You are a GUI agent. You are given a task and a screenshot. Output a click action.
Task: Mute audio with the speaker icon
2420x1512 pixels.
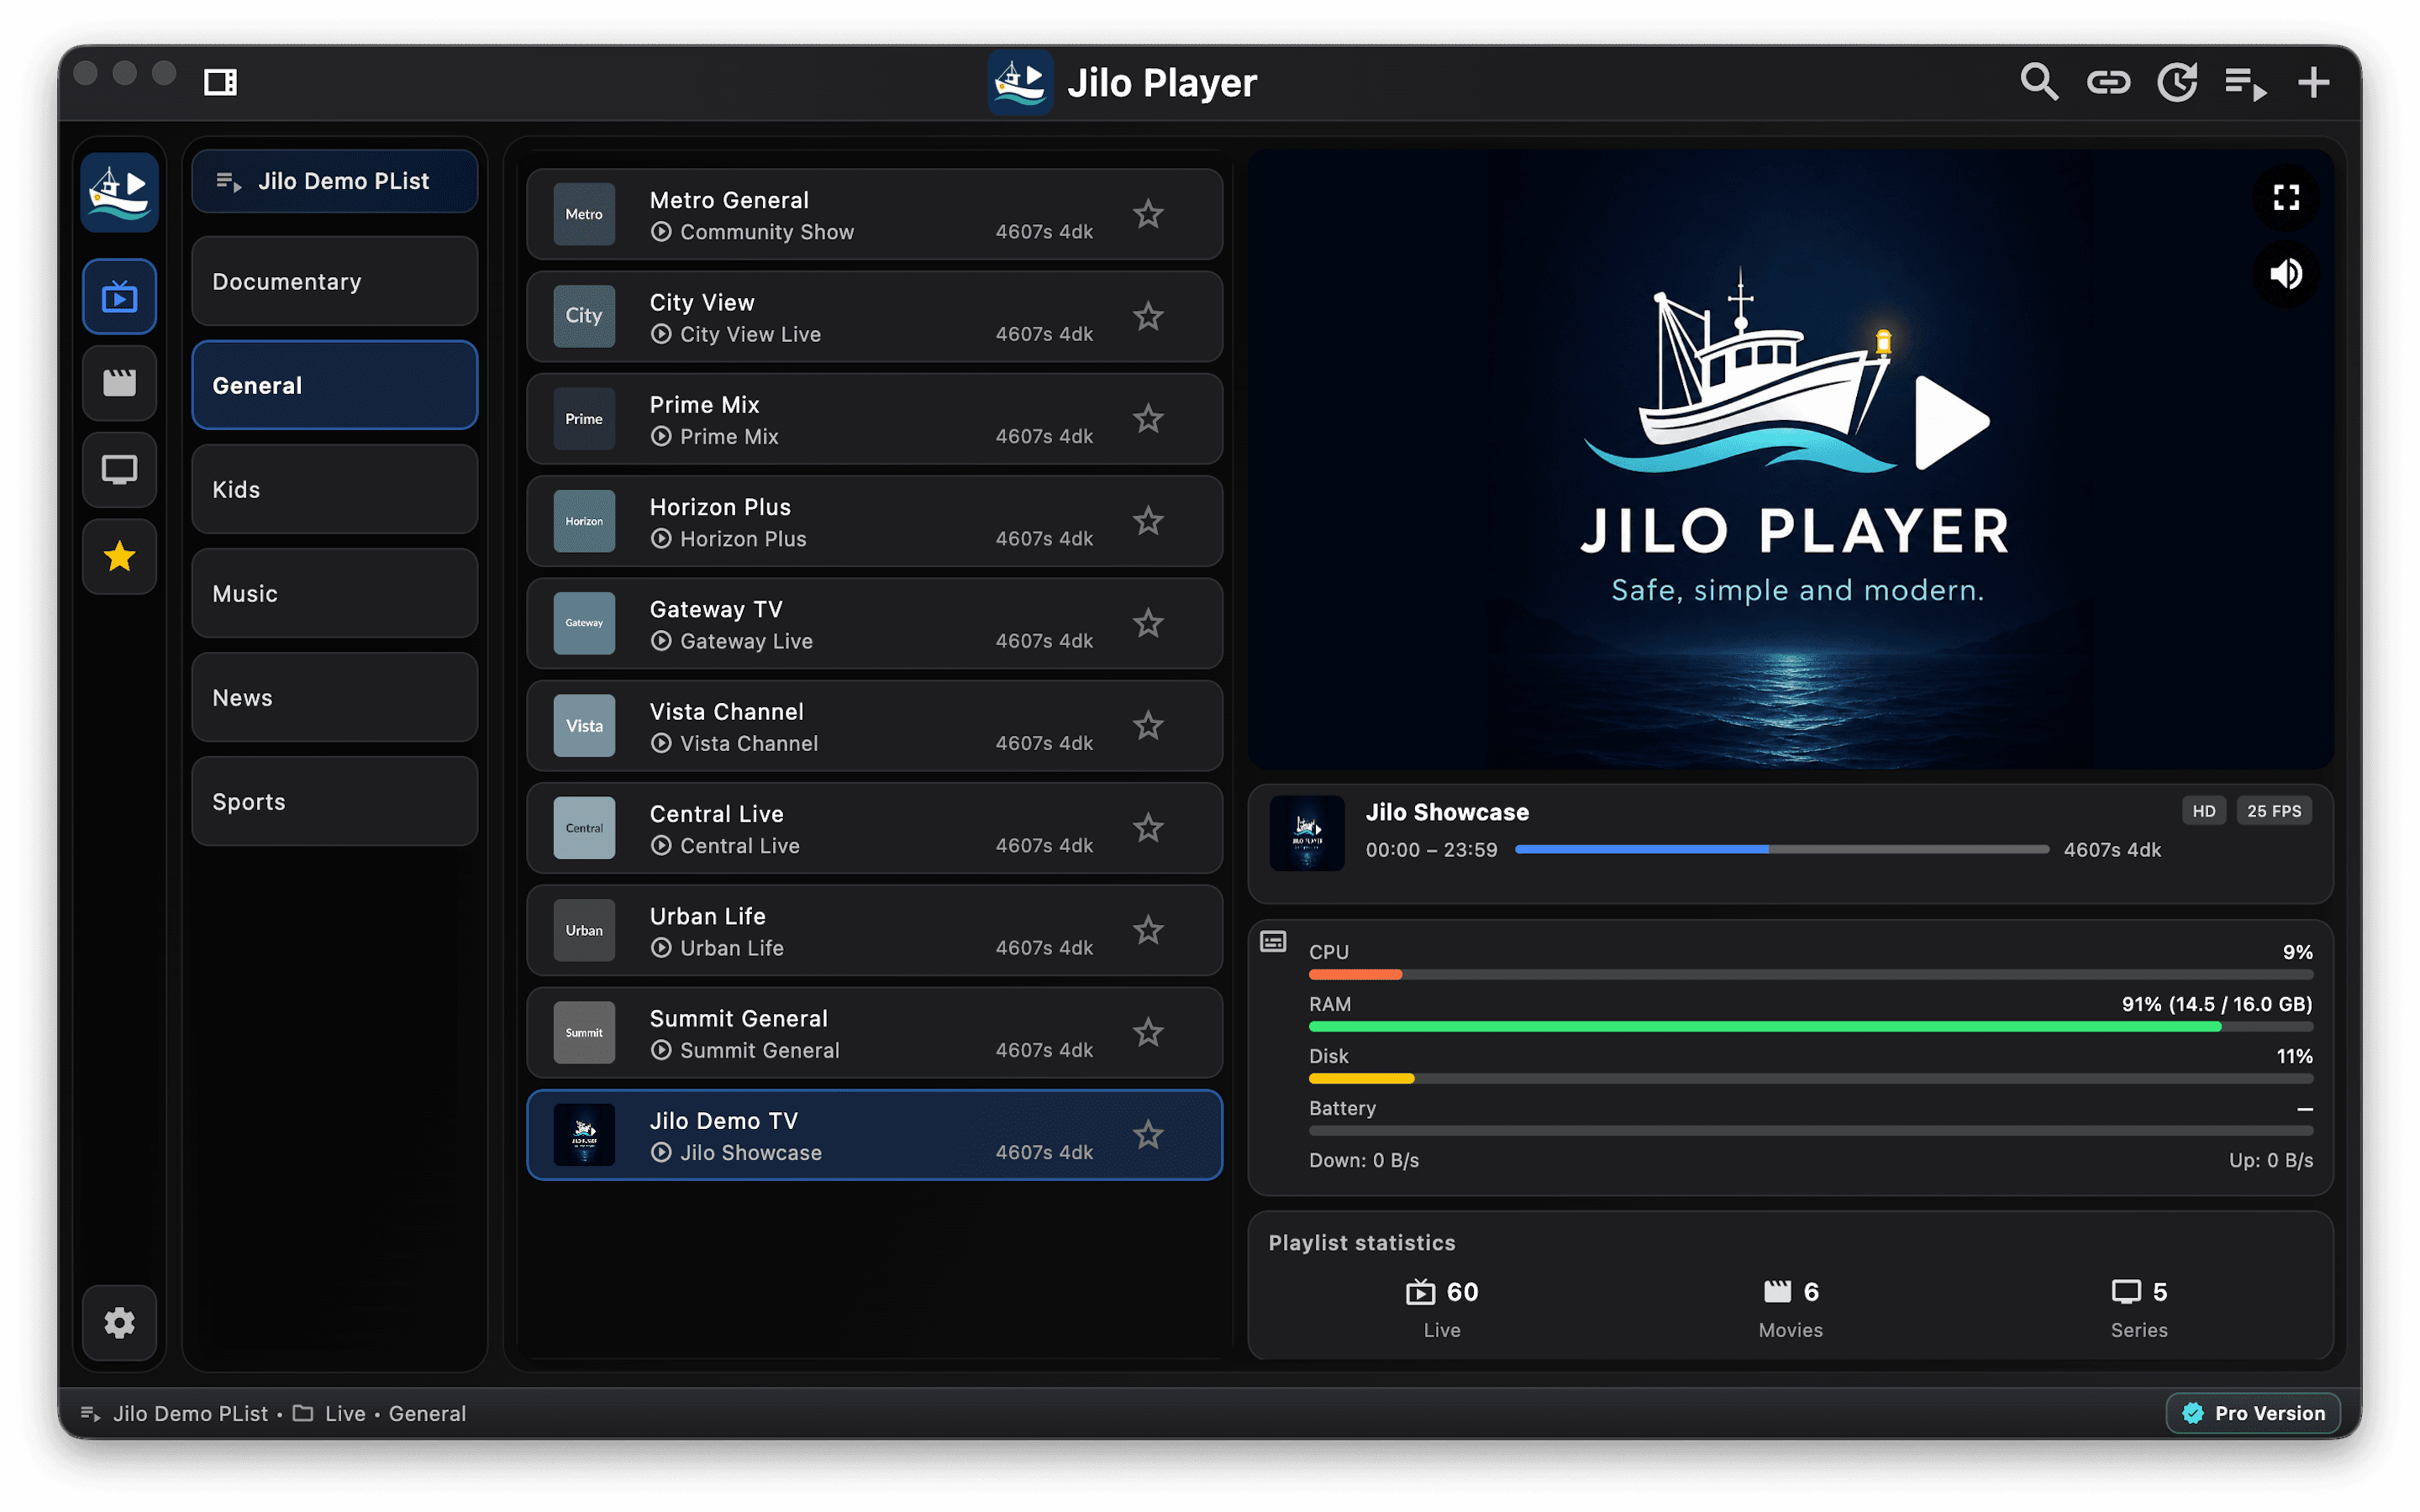click(x=2286, y=273)
